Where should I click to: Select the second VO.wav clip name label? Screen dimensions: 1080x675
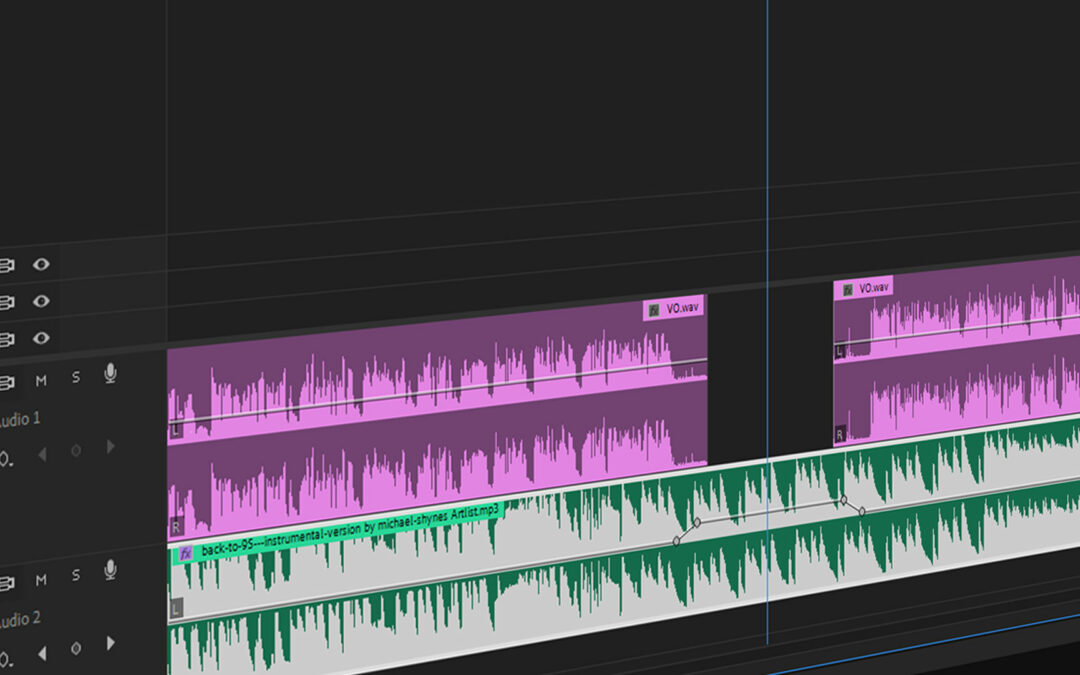873,288
